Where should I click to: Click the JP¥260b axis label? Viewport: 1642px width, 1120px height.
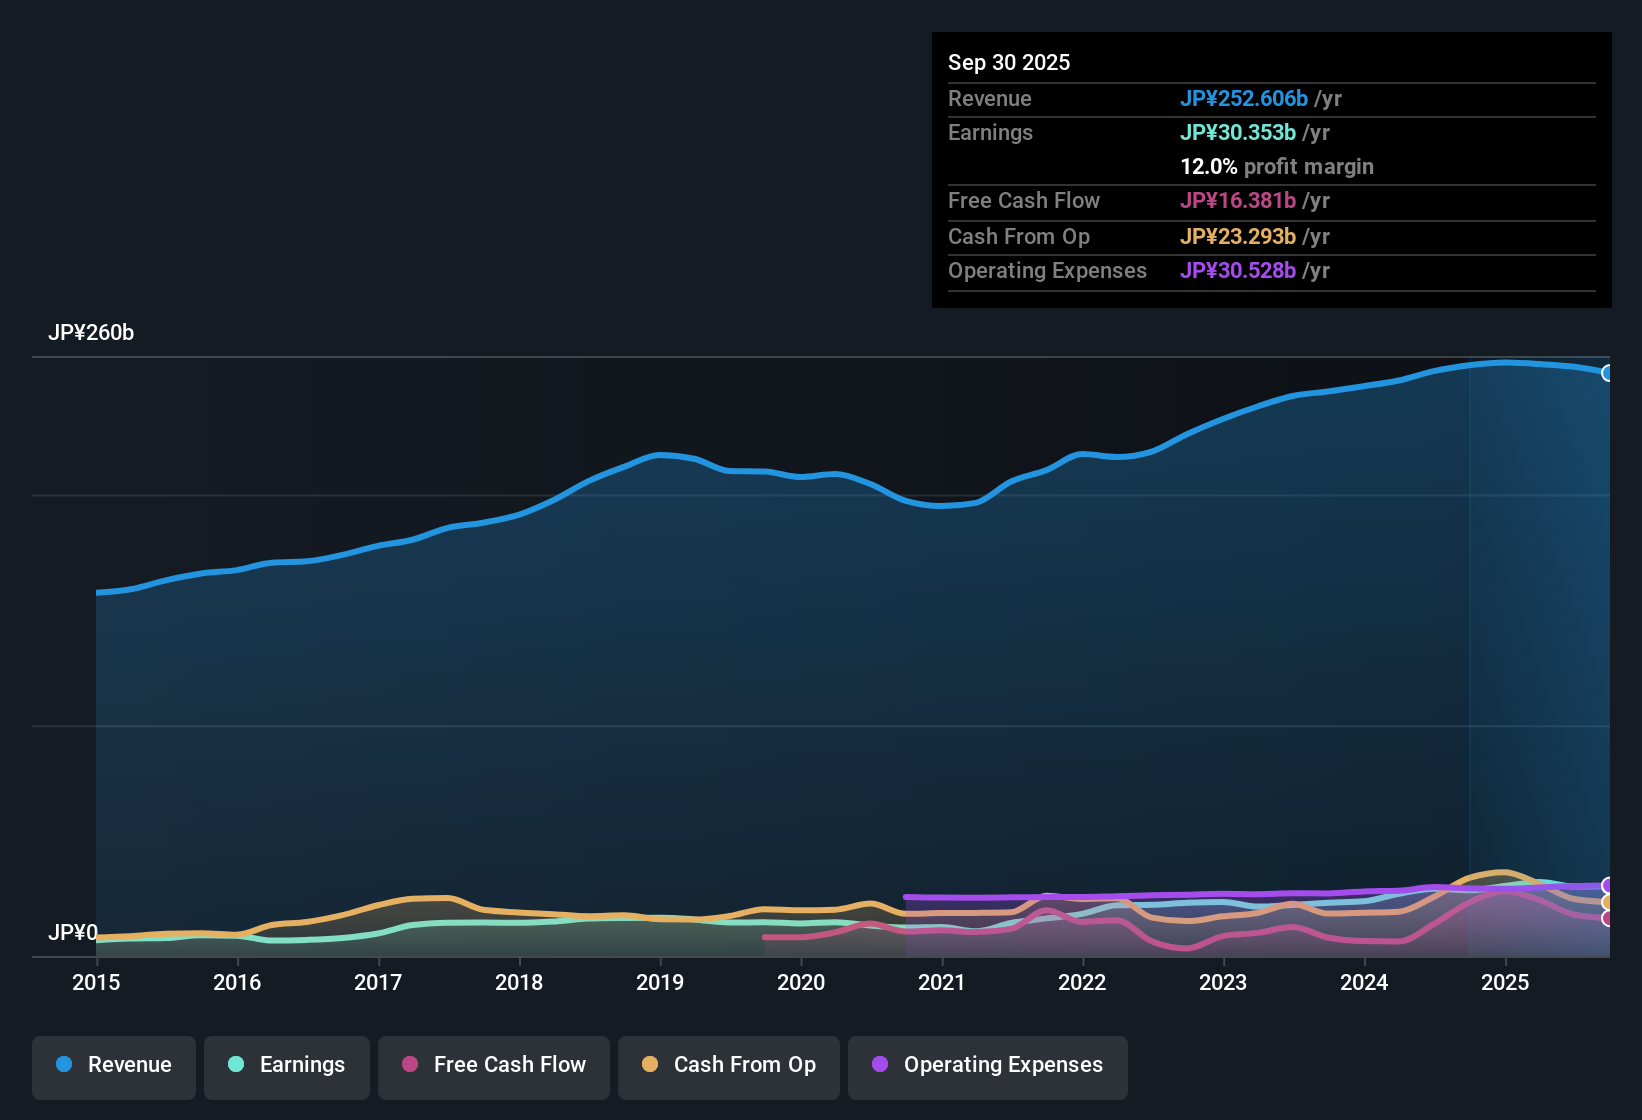pos(92,333)
